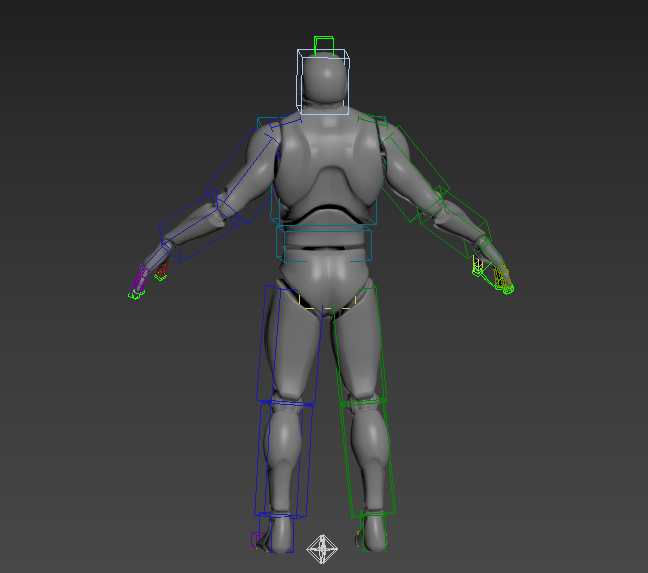Select the green thigh bone box
The image size is (648, 573).
(360, 344)
